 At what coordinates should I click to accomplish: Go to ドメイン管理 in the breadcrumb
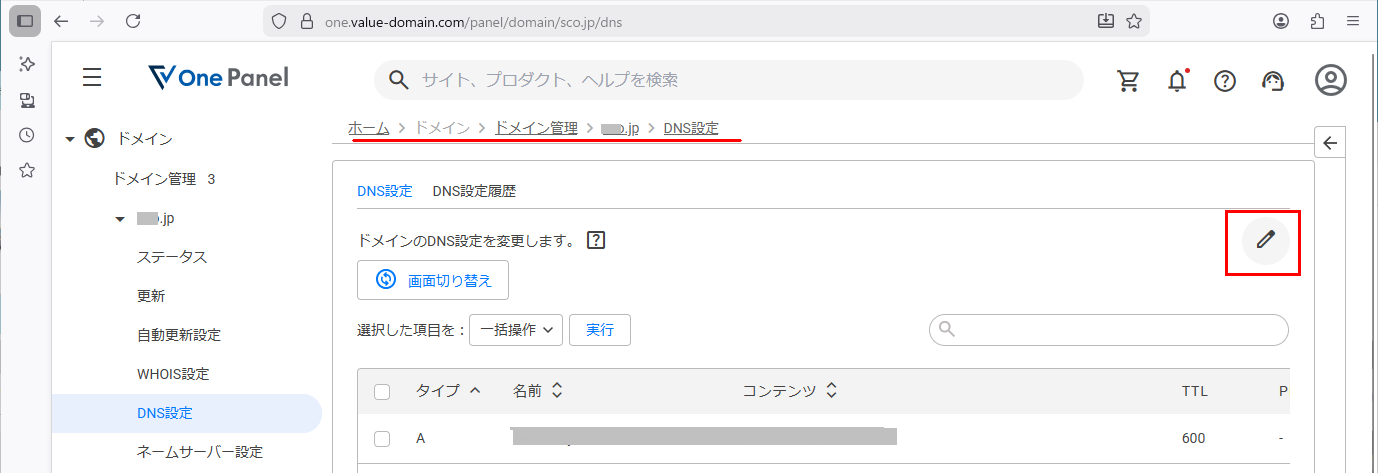(x=536, y=128)
